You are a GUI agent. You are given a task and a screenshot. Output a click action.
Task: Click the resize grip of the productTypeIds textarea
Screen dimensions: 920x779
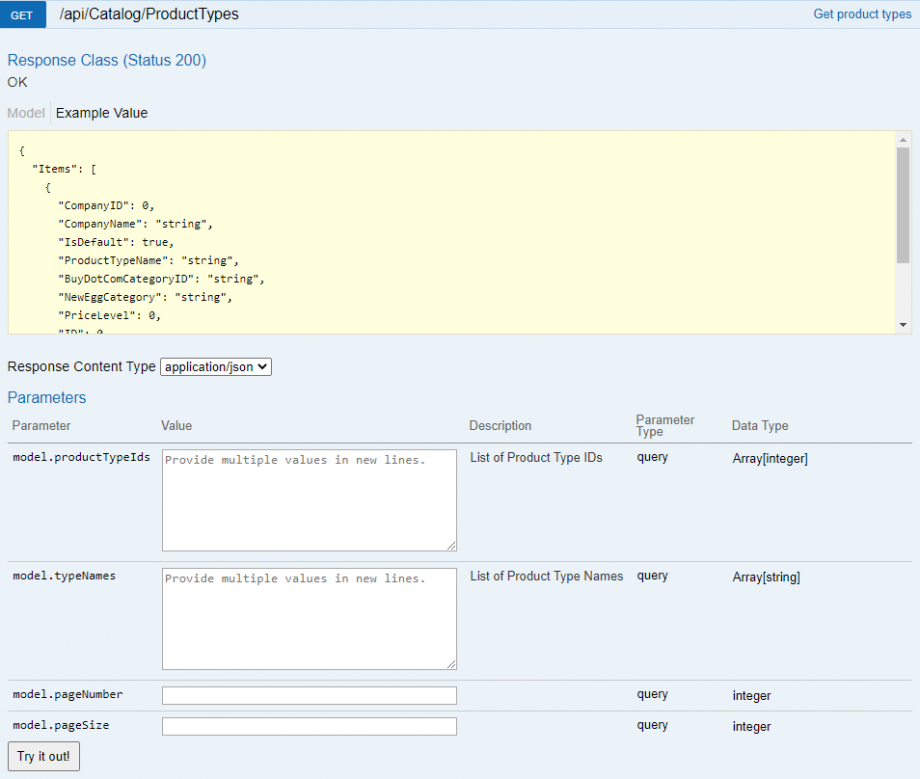tap(452, 545)
